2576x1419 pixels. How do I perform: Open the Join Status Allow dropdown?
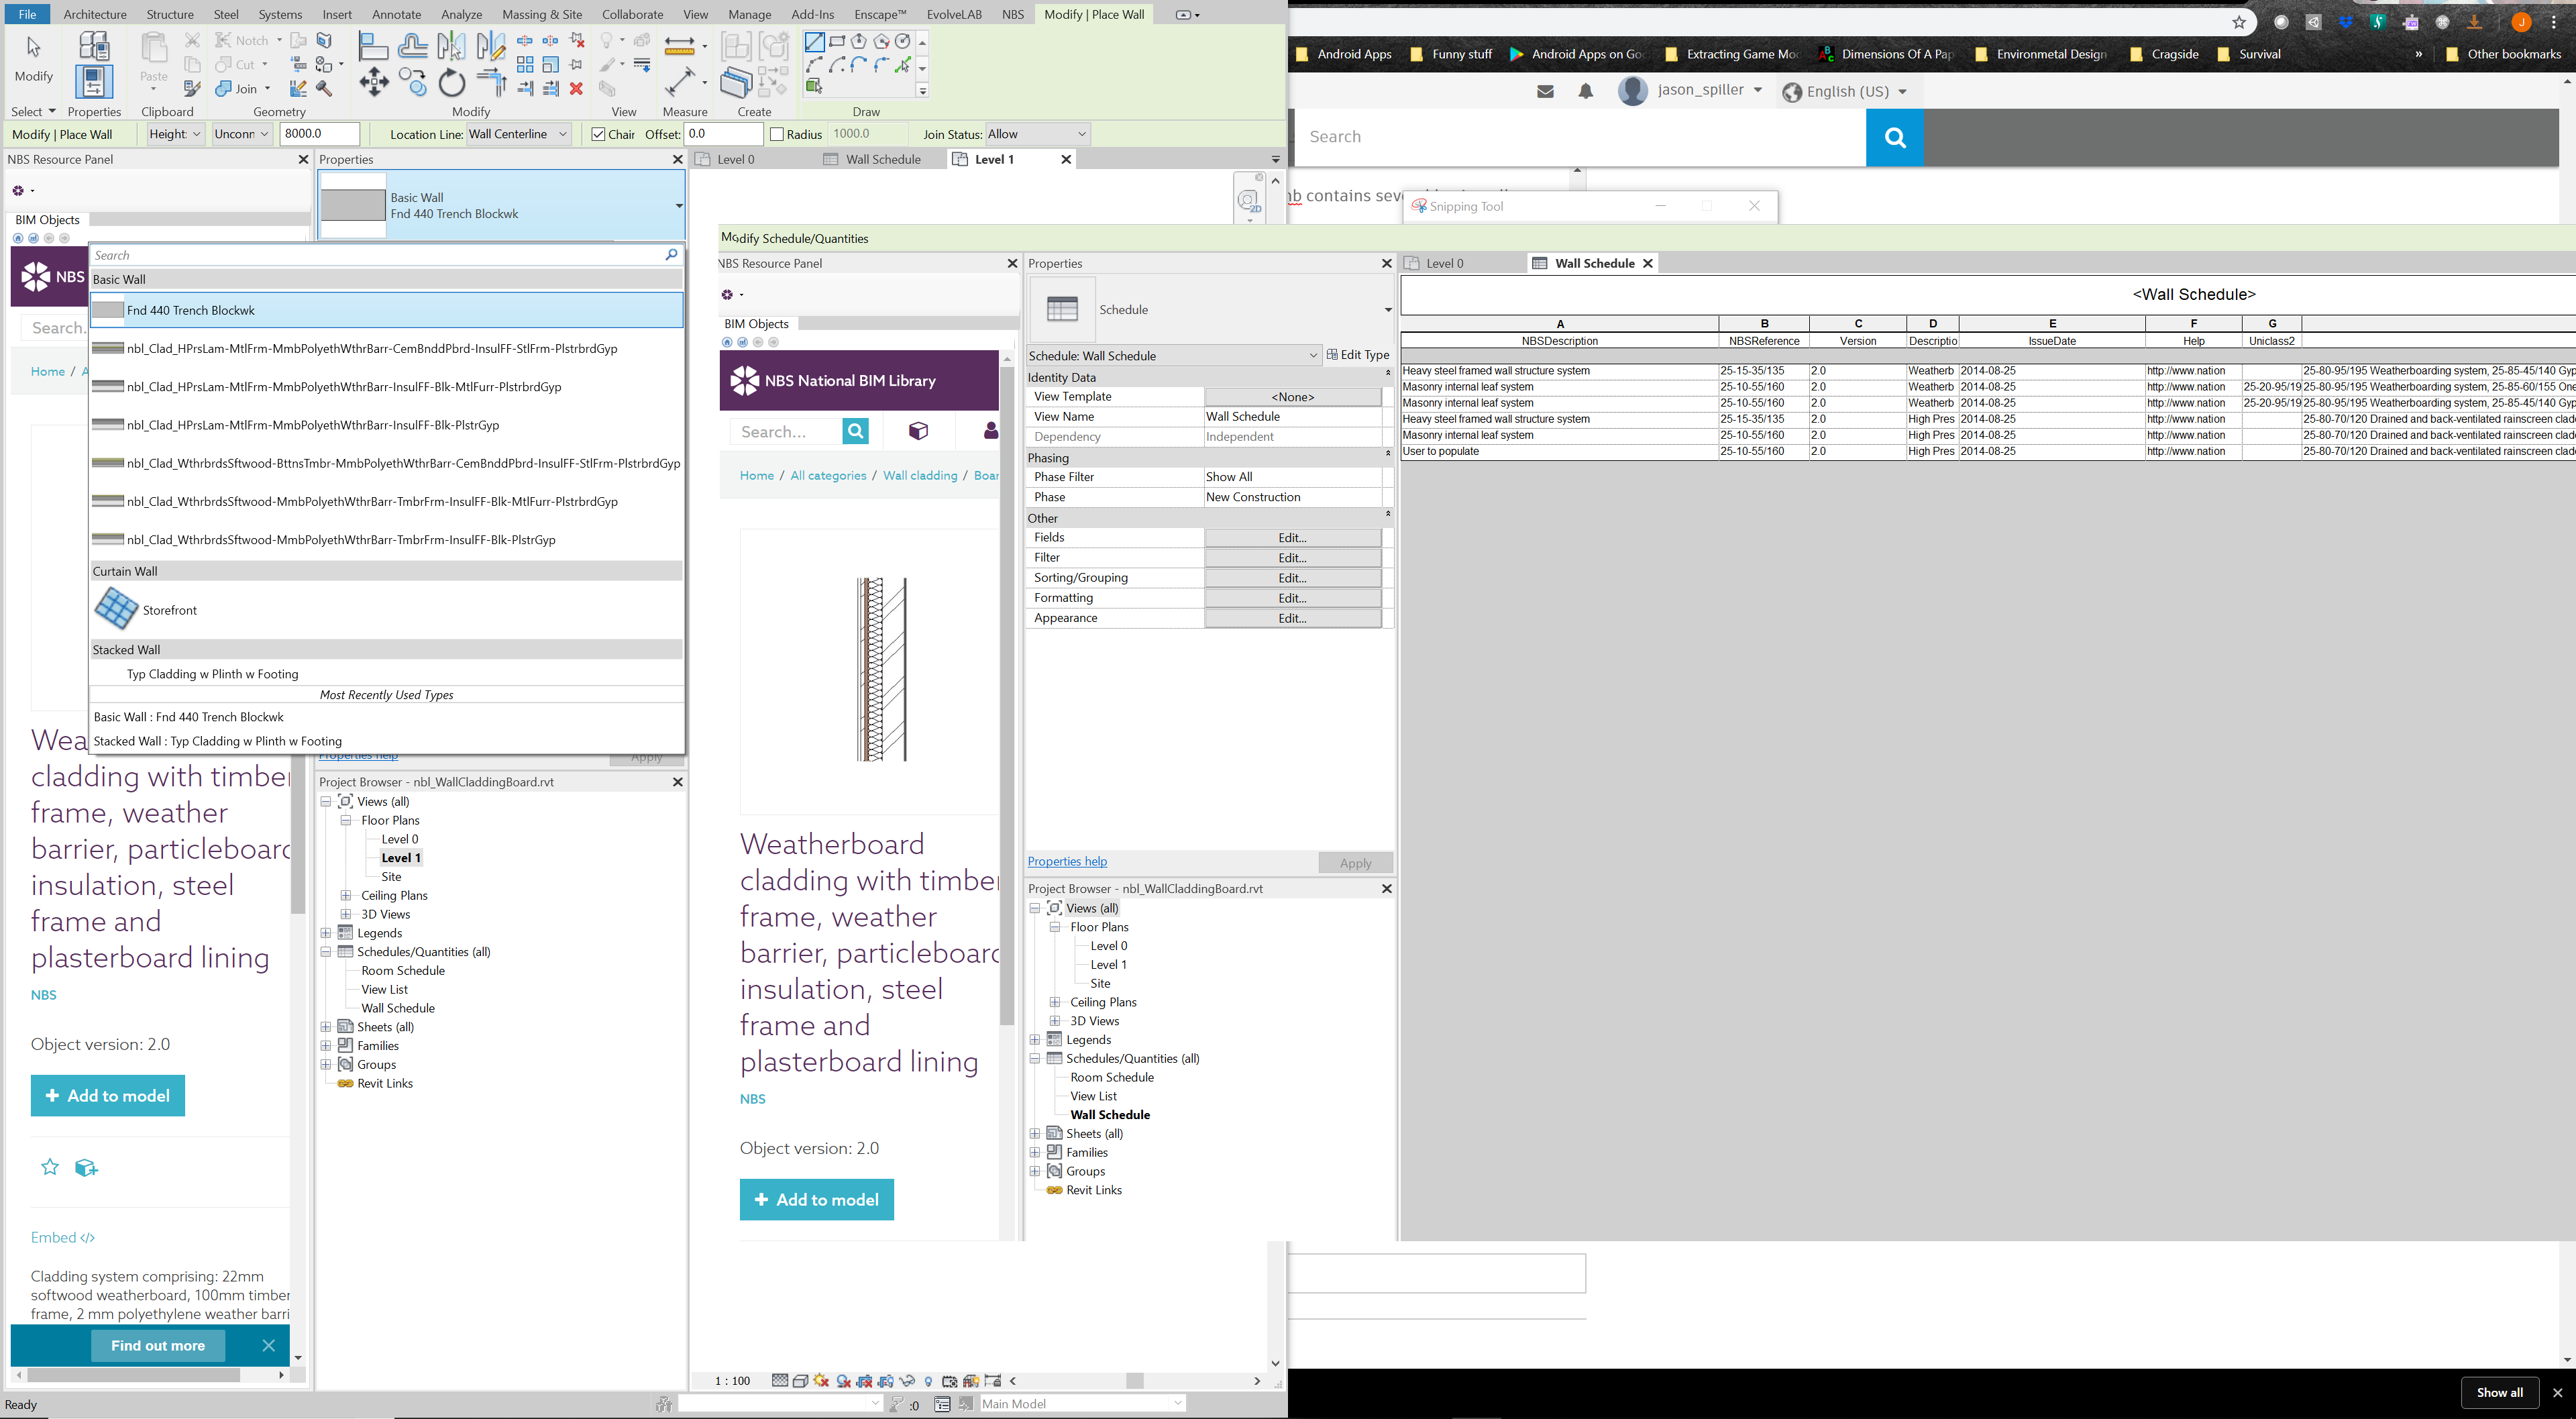(x=1038, y=134)
